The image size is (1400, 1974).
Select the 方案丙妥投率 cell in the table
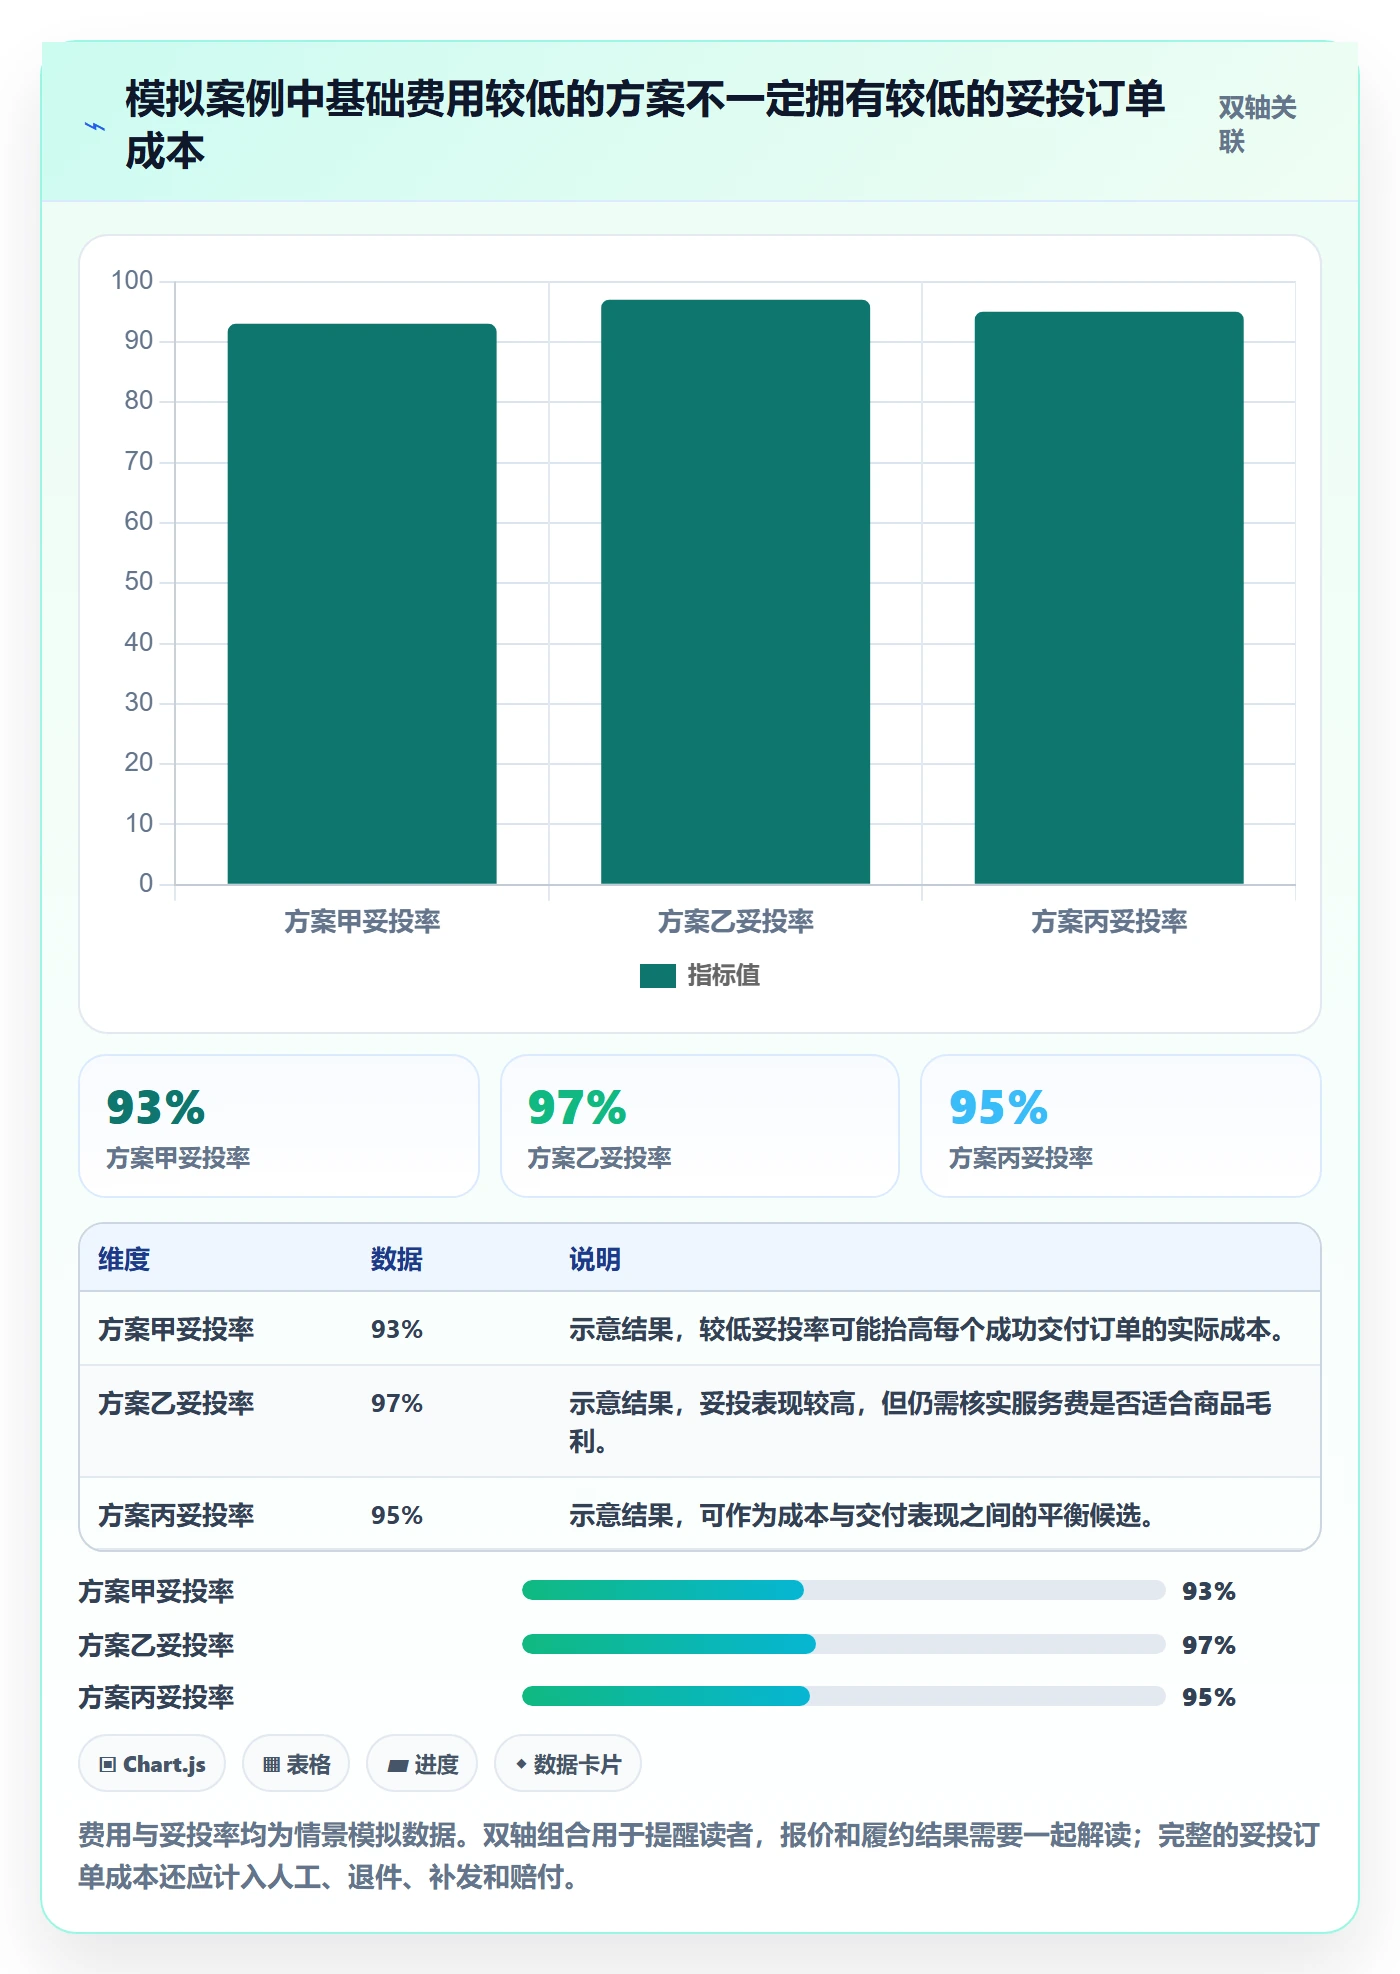176,1515
